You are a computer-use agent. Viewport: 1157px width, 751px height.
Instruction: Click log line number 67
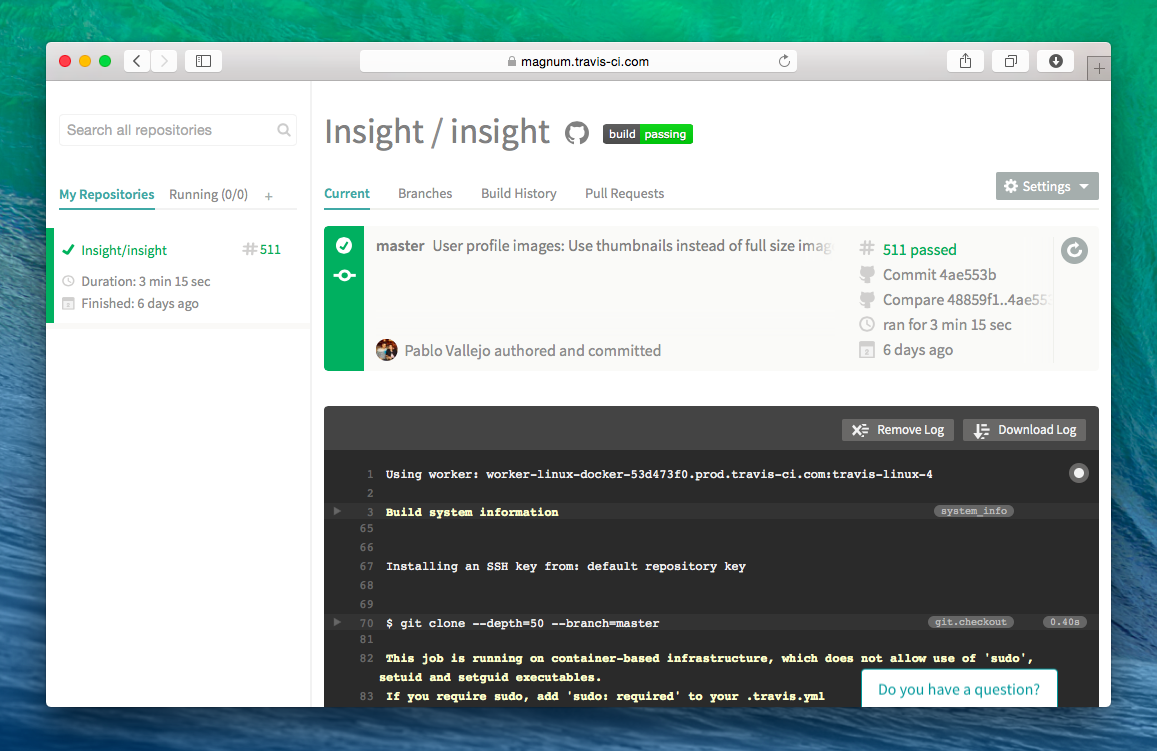point(367,566)
